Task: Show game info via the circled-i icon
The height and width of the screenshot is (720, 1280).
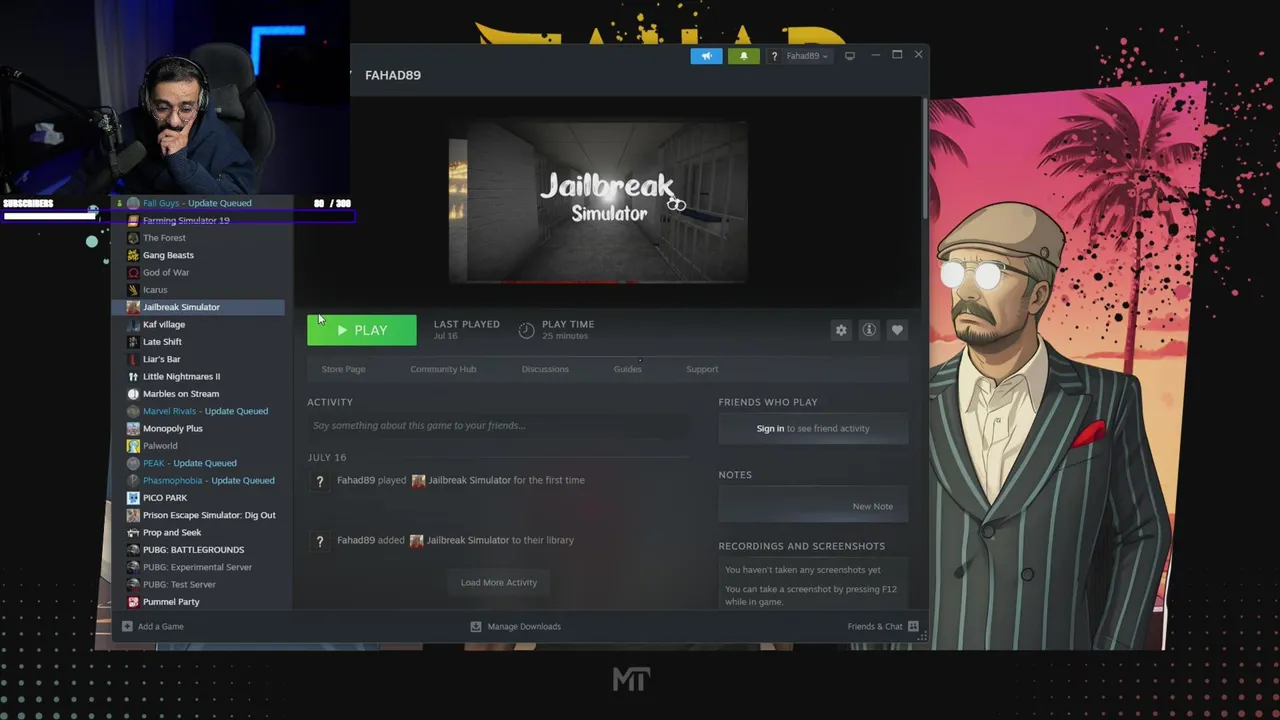Action: [x=869, y=330]
